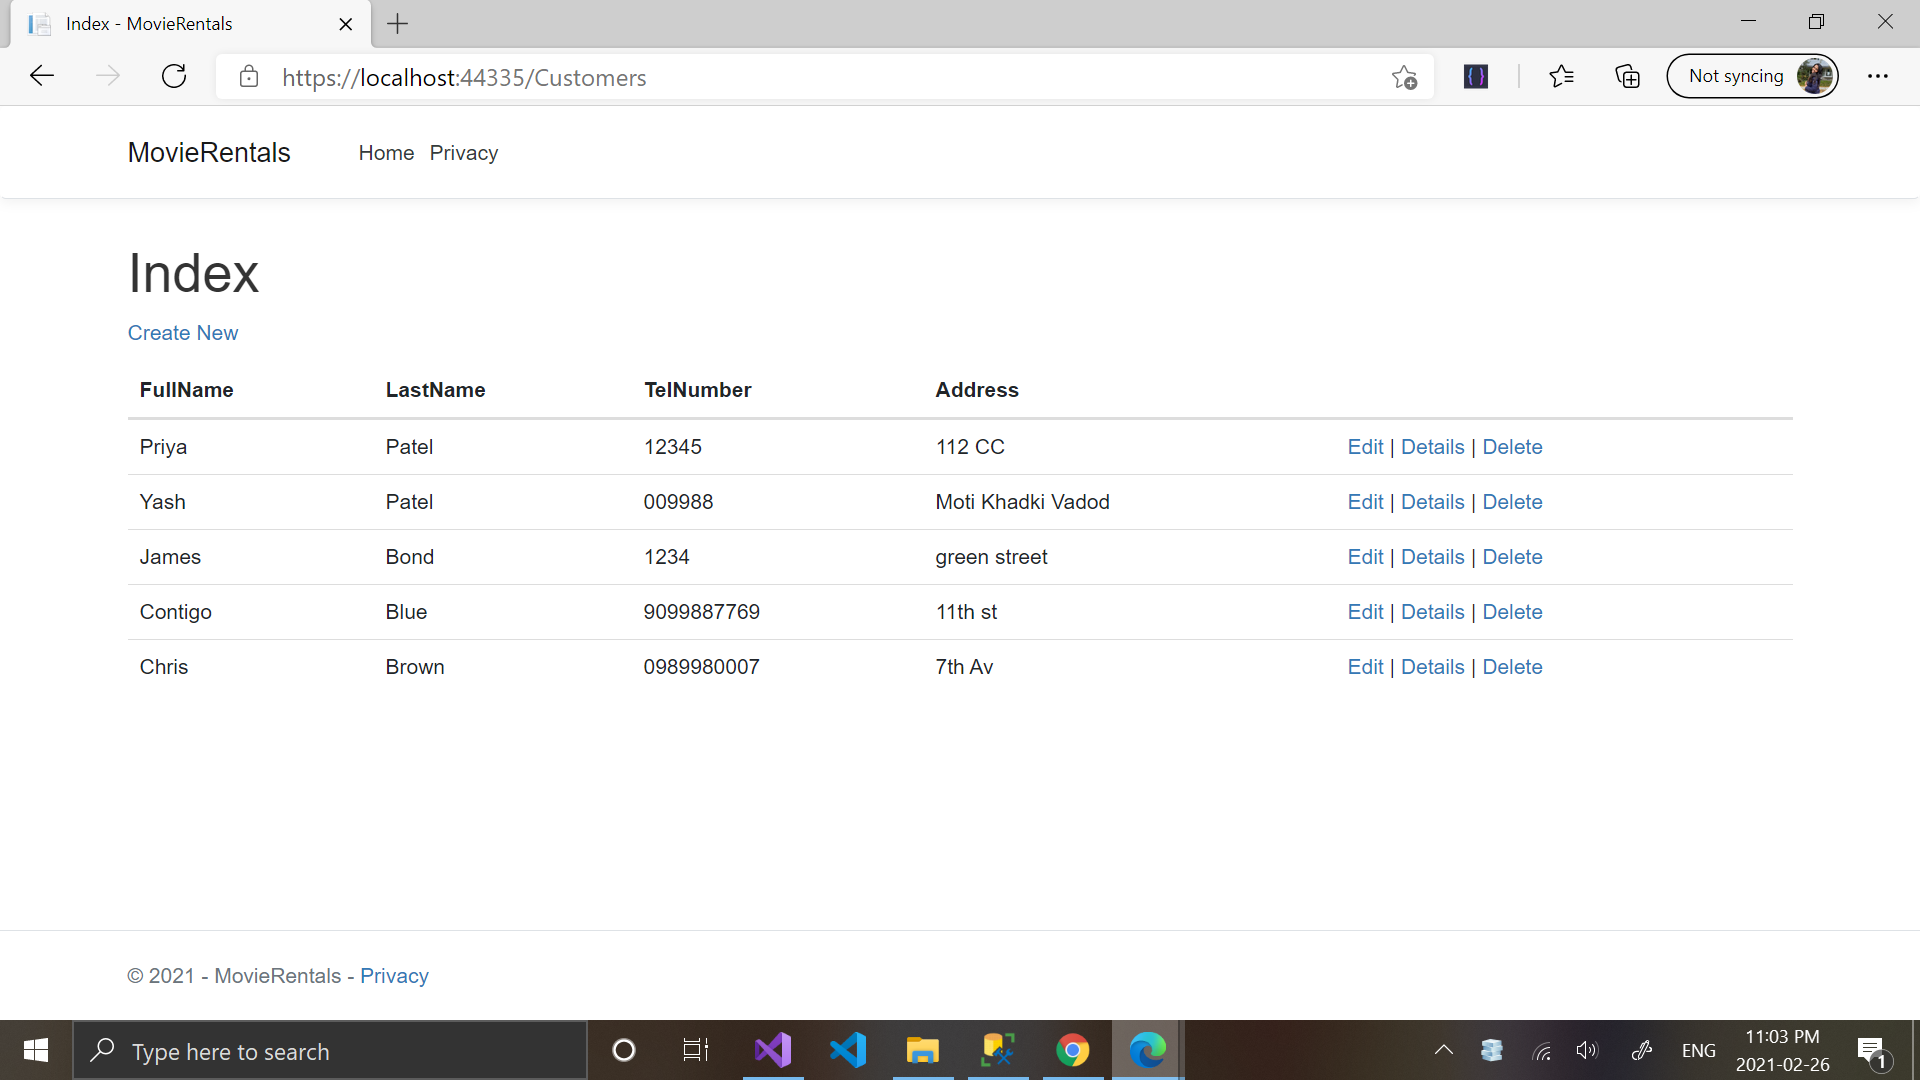Open Details for Yash
1920x1080 pixels.
(x=1432, y=502)
